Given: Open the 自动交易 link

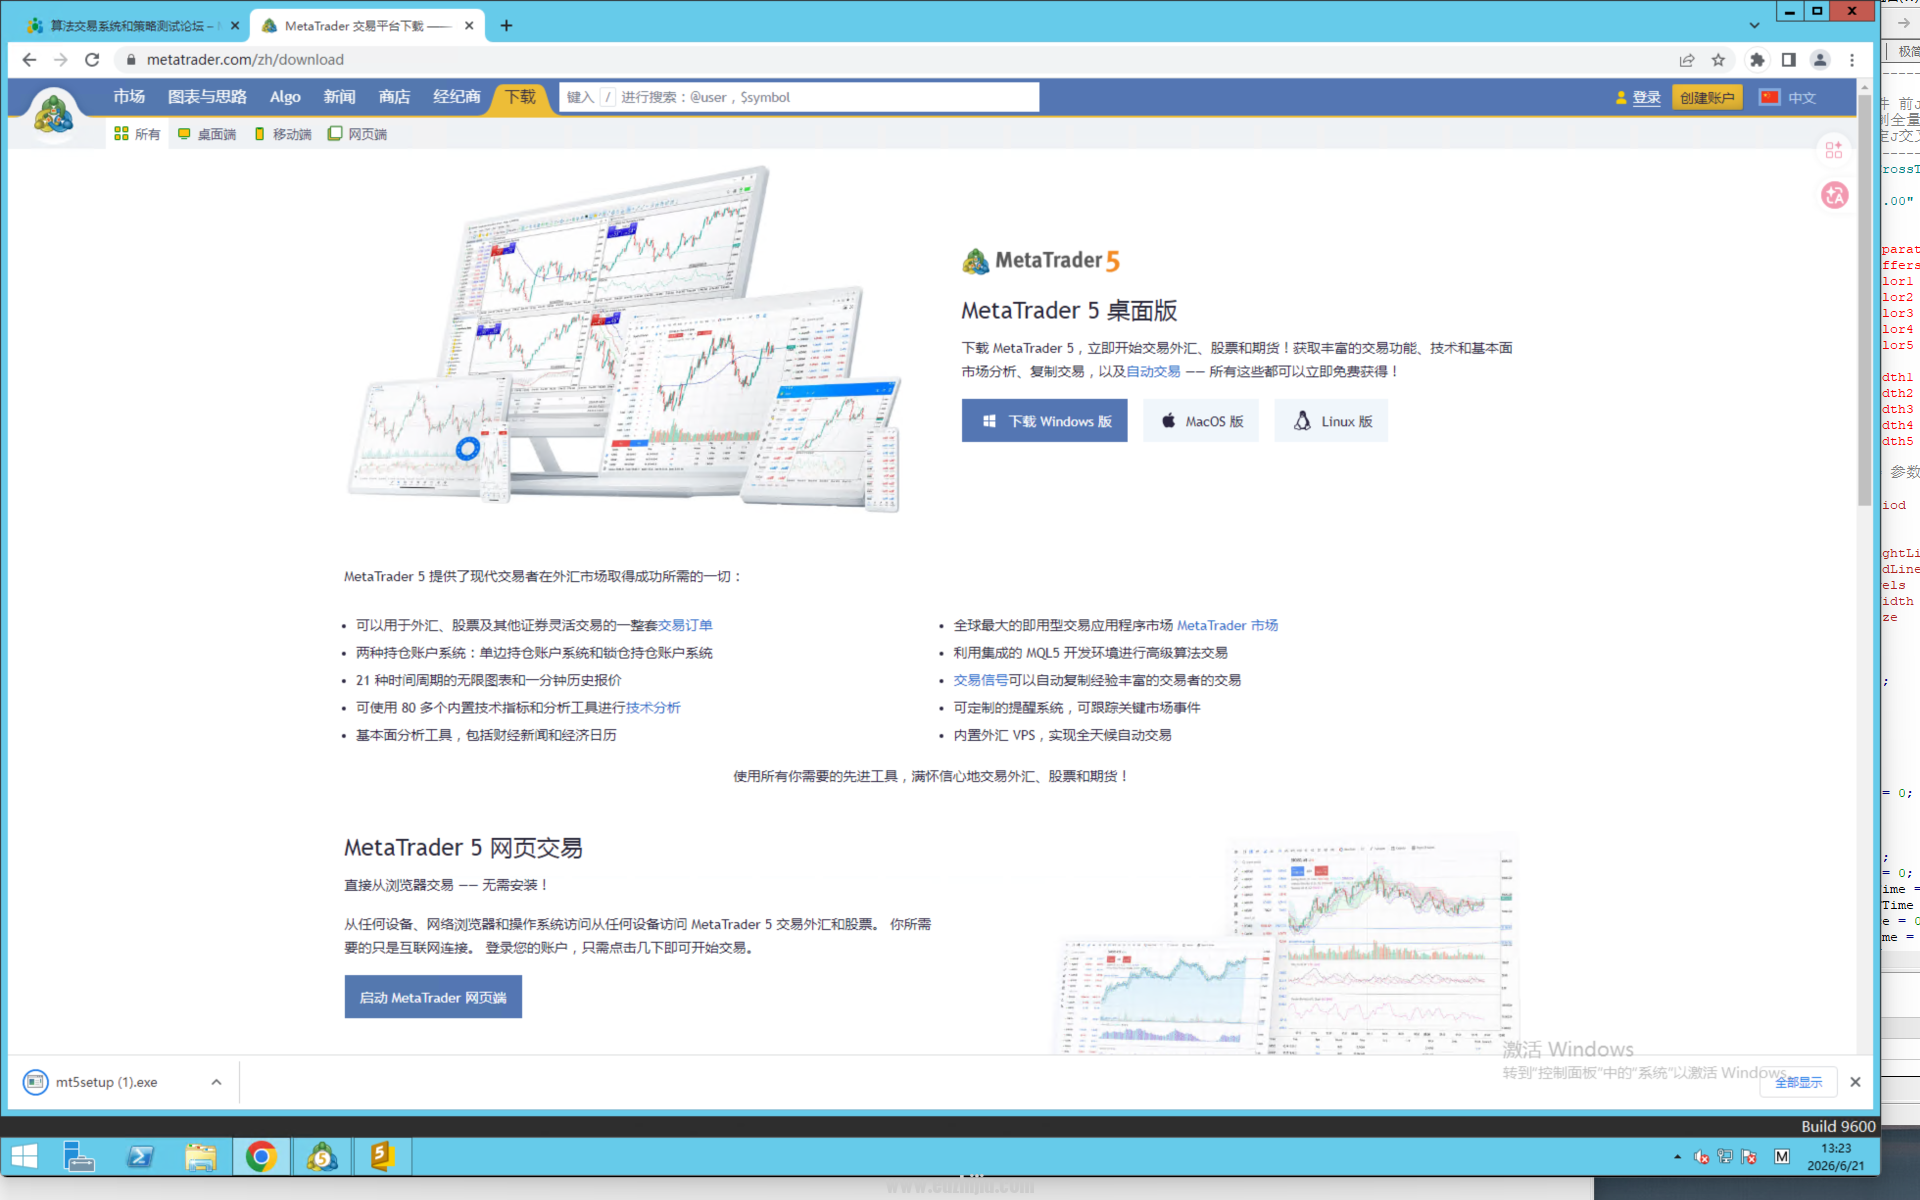Looking at the screenshot, I should 1153,371.
